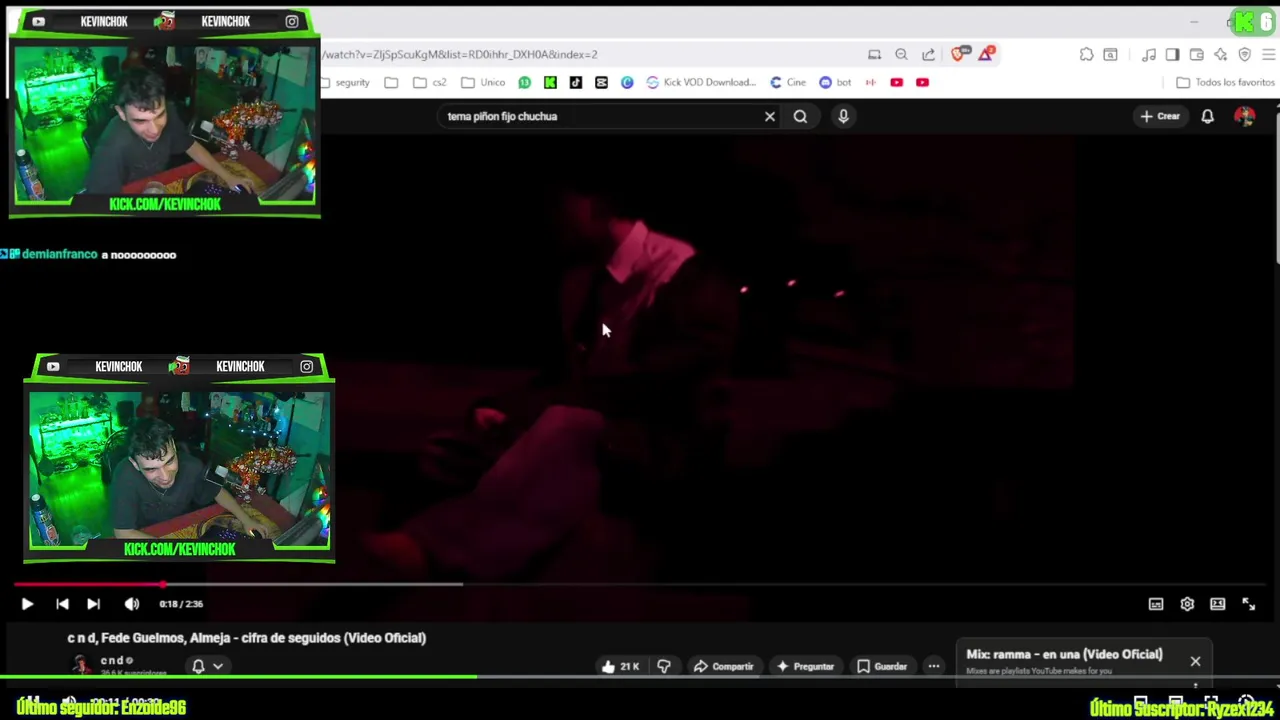Open the second YouTube bookmark icon
1280x720 pixels.
(x=922, y=83)
